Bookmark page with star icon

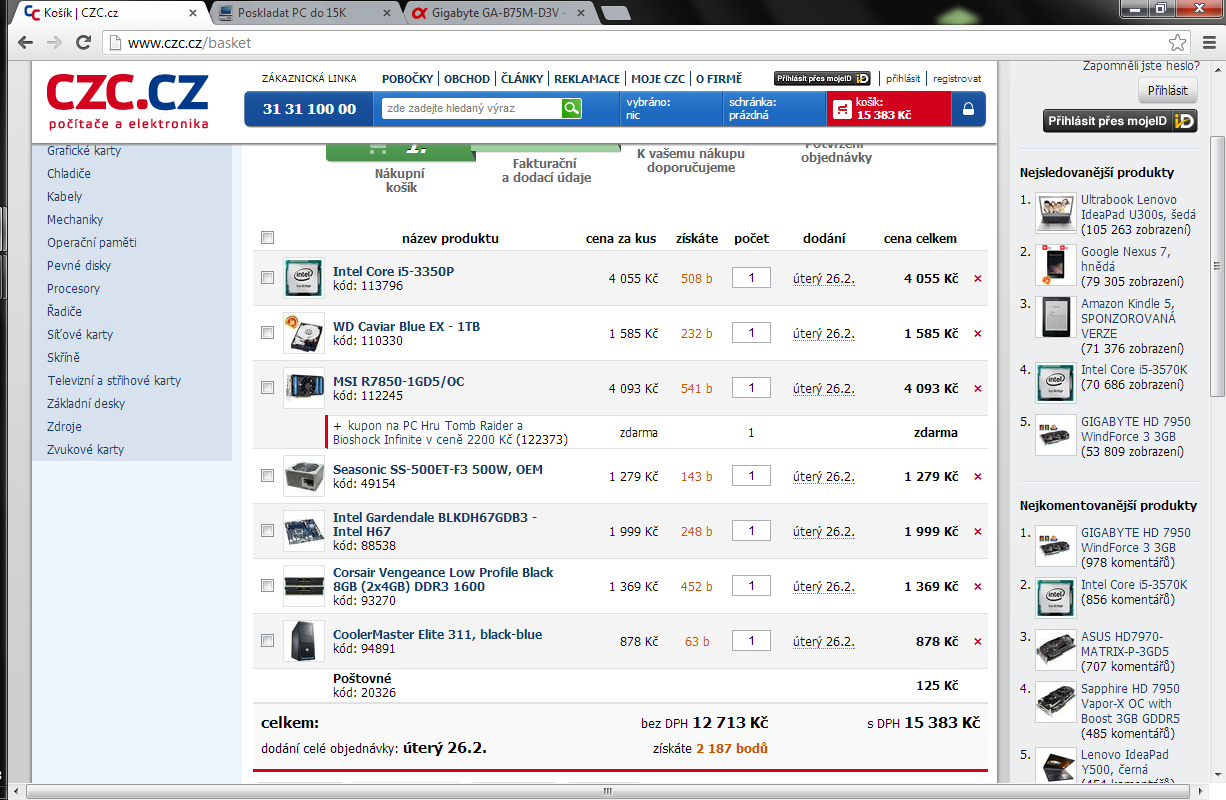tap(1178, 43)
